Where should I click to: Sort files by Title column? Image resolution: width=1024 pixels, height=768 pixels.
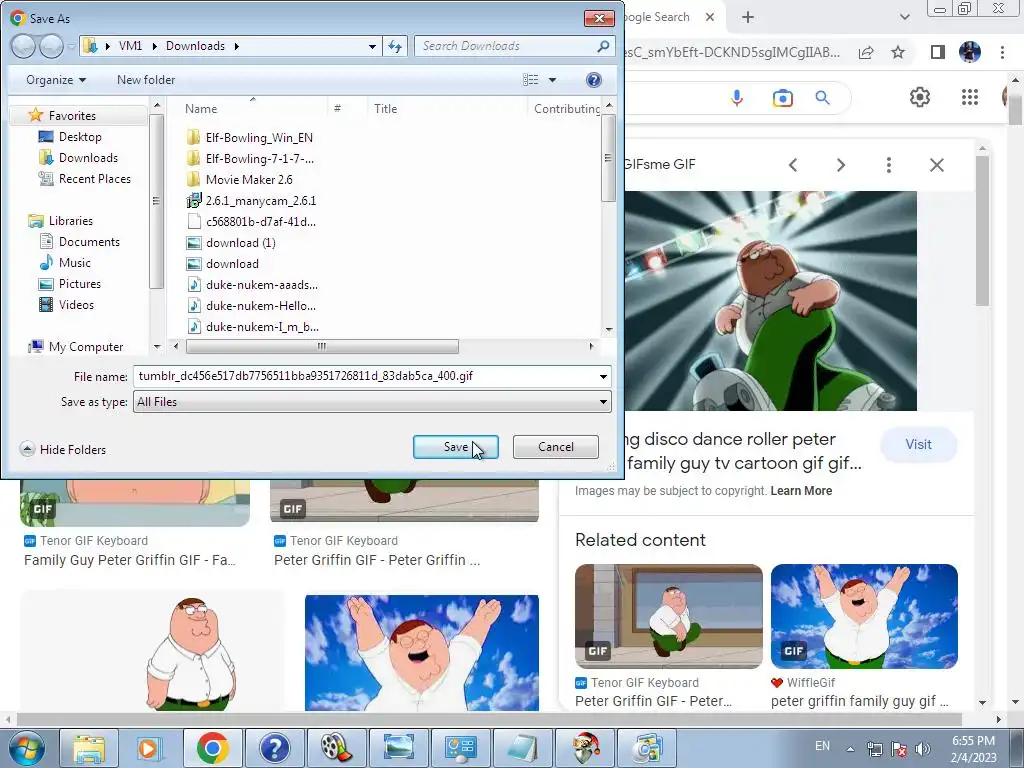click(x=385, y=108)
